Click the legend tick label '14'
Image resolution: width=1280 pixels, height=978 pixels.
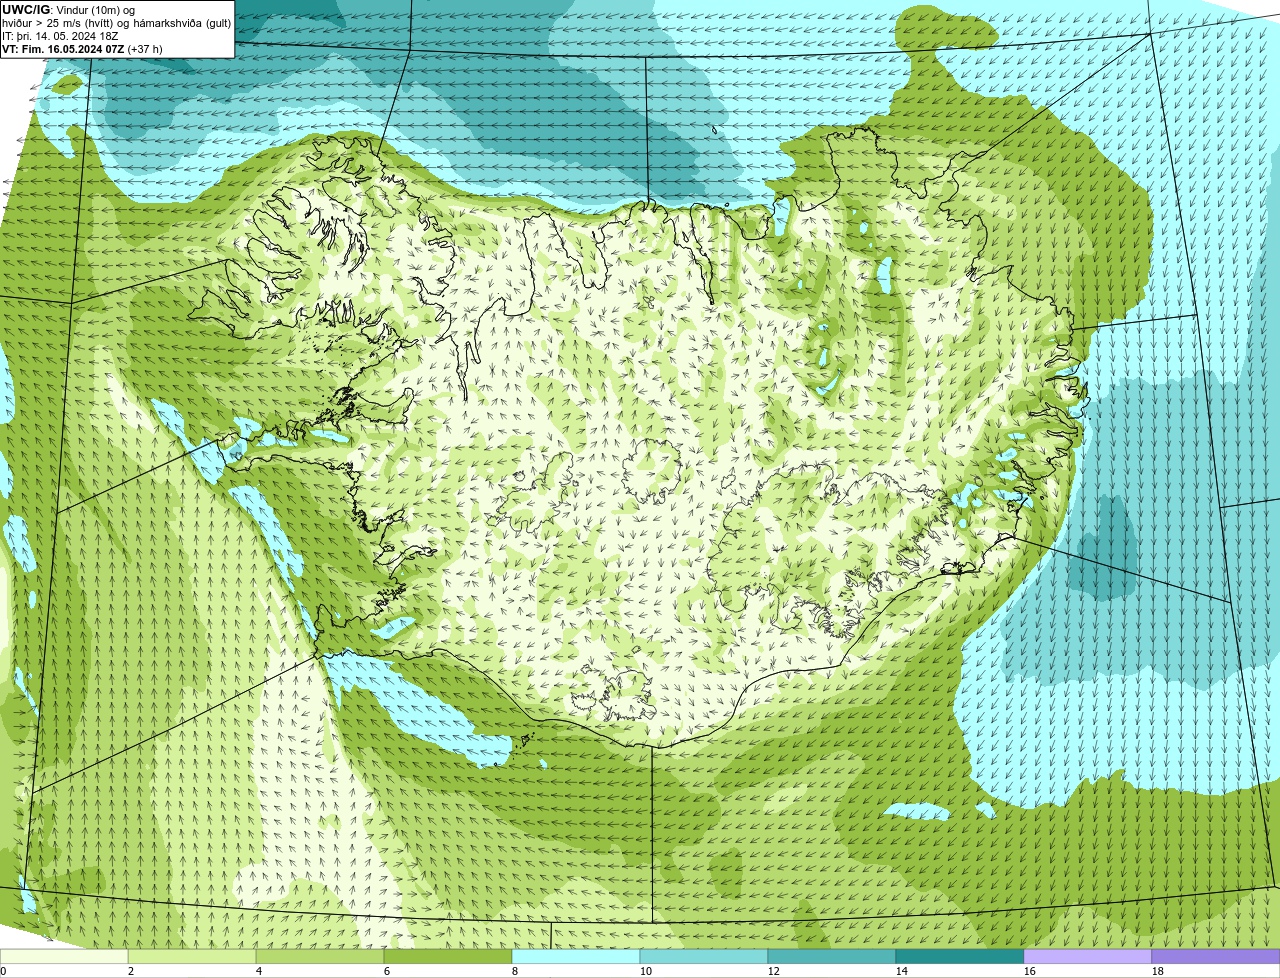pyautogui.click(x=902, y=971)
